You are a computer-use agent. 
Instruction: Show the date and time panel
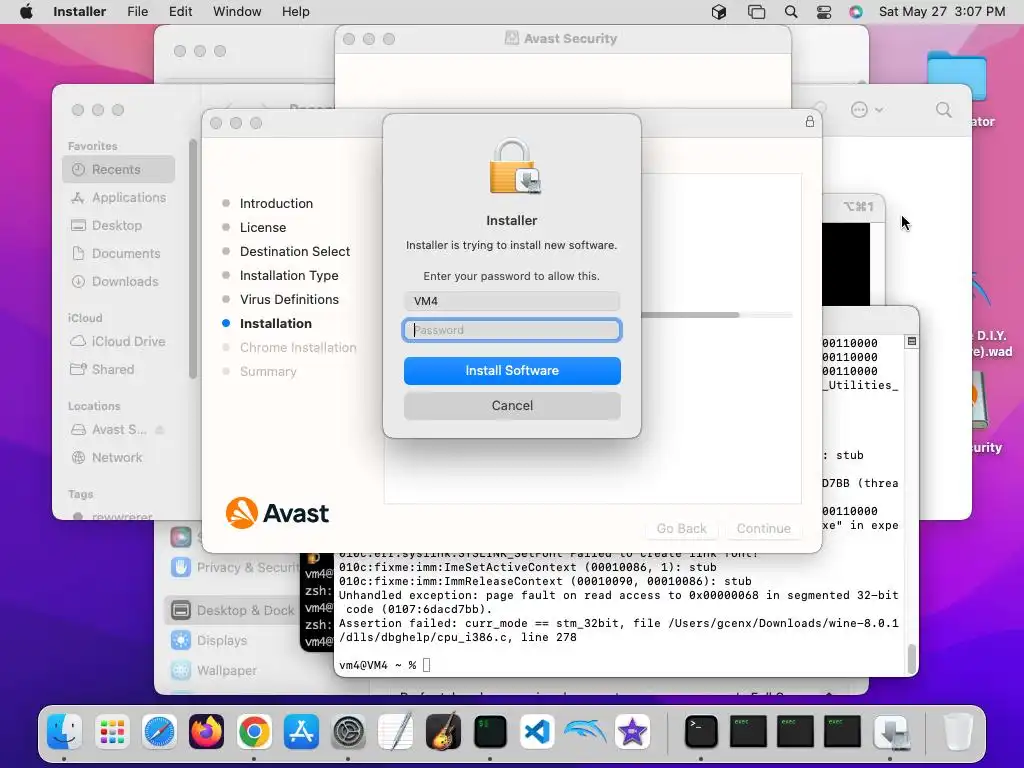942,12
